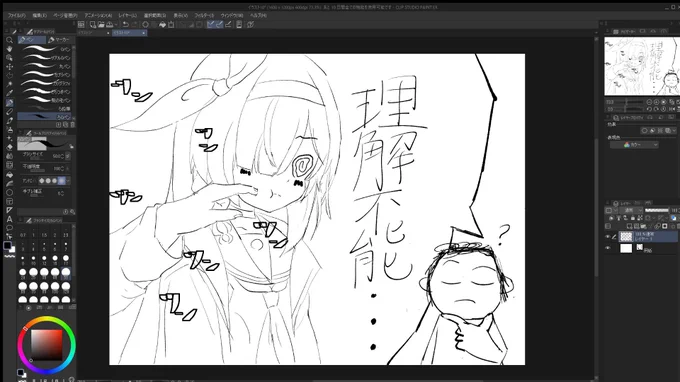Select the Layer 1 thumbnail

click(626, 237)
